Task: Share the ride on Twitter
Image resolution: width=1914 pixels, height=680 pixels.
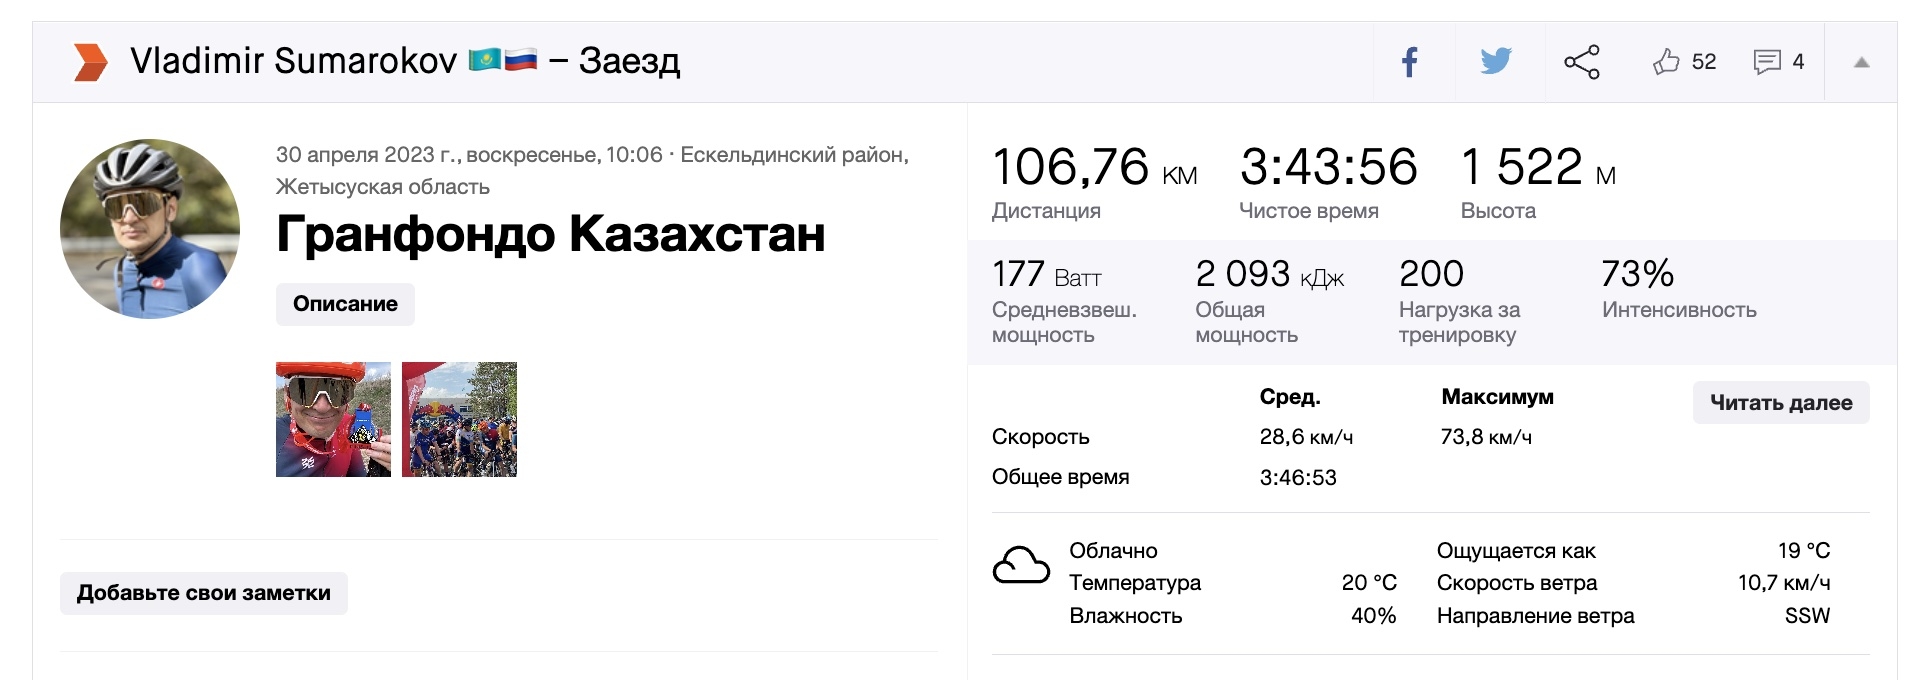Action: pos(1496,62)
